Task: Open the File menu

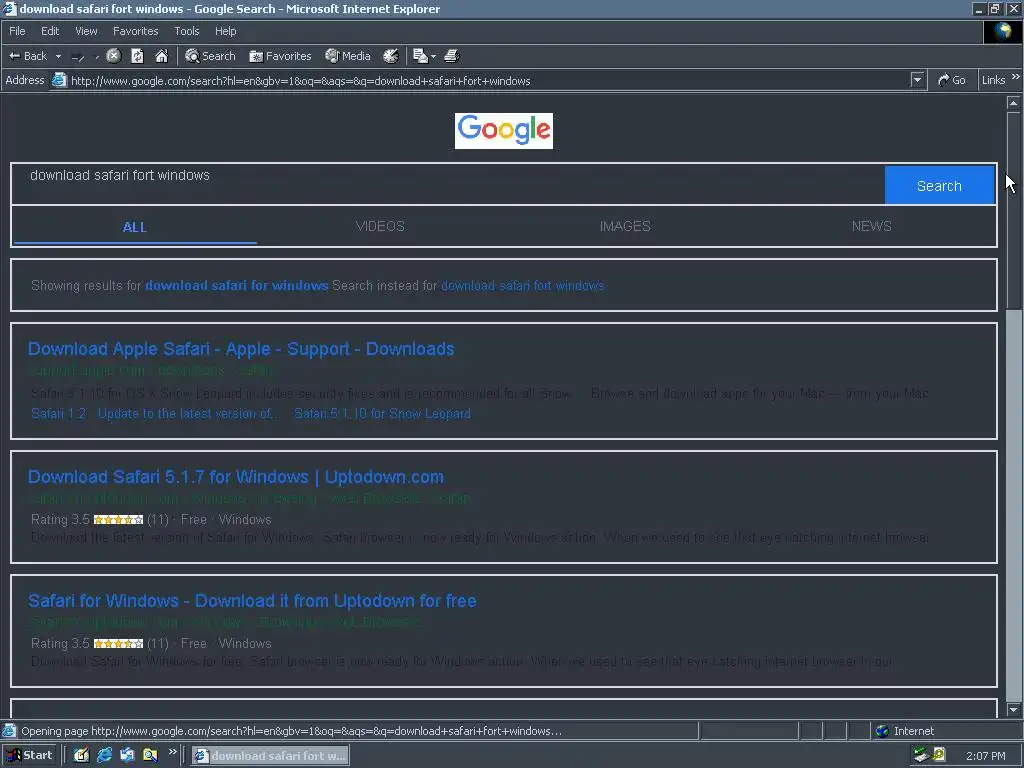Action: tap(17, 31)
